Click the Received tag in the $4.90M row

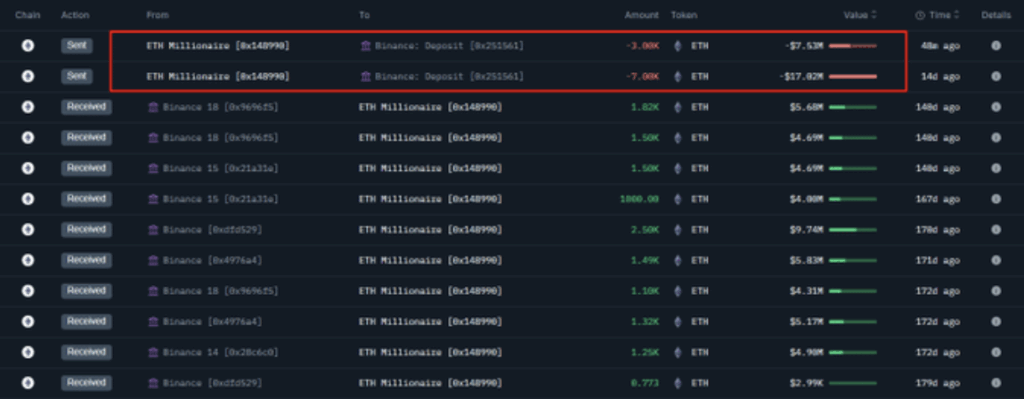(x=86, y=353)
